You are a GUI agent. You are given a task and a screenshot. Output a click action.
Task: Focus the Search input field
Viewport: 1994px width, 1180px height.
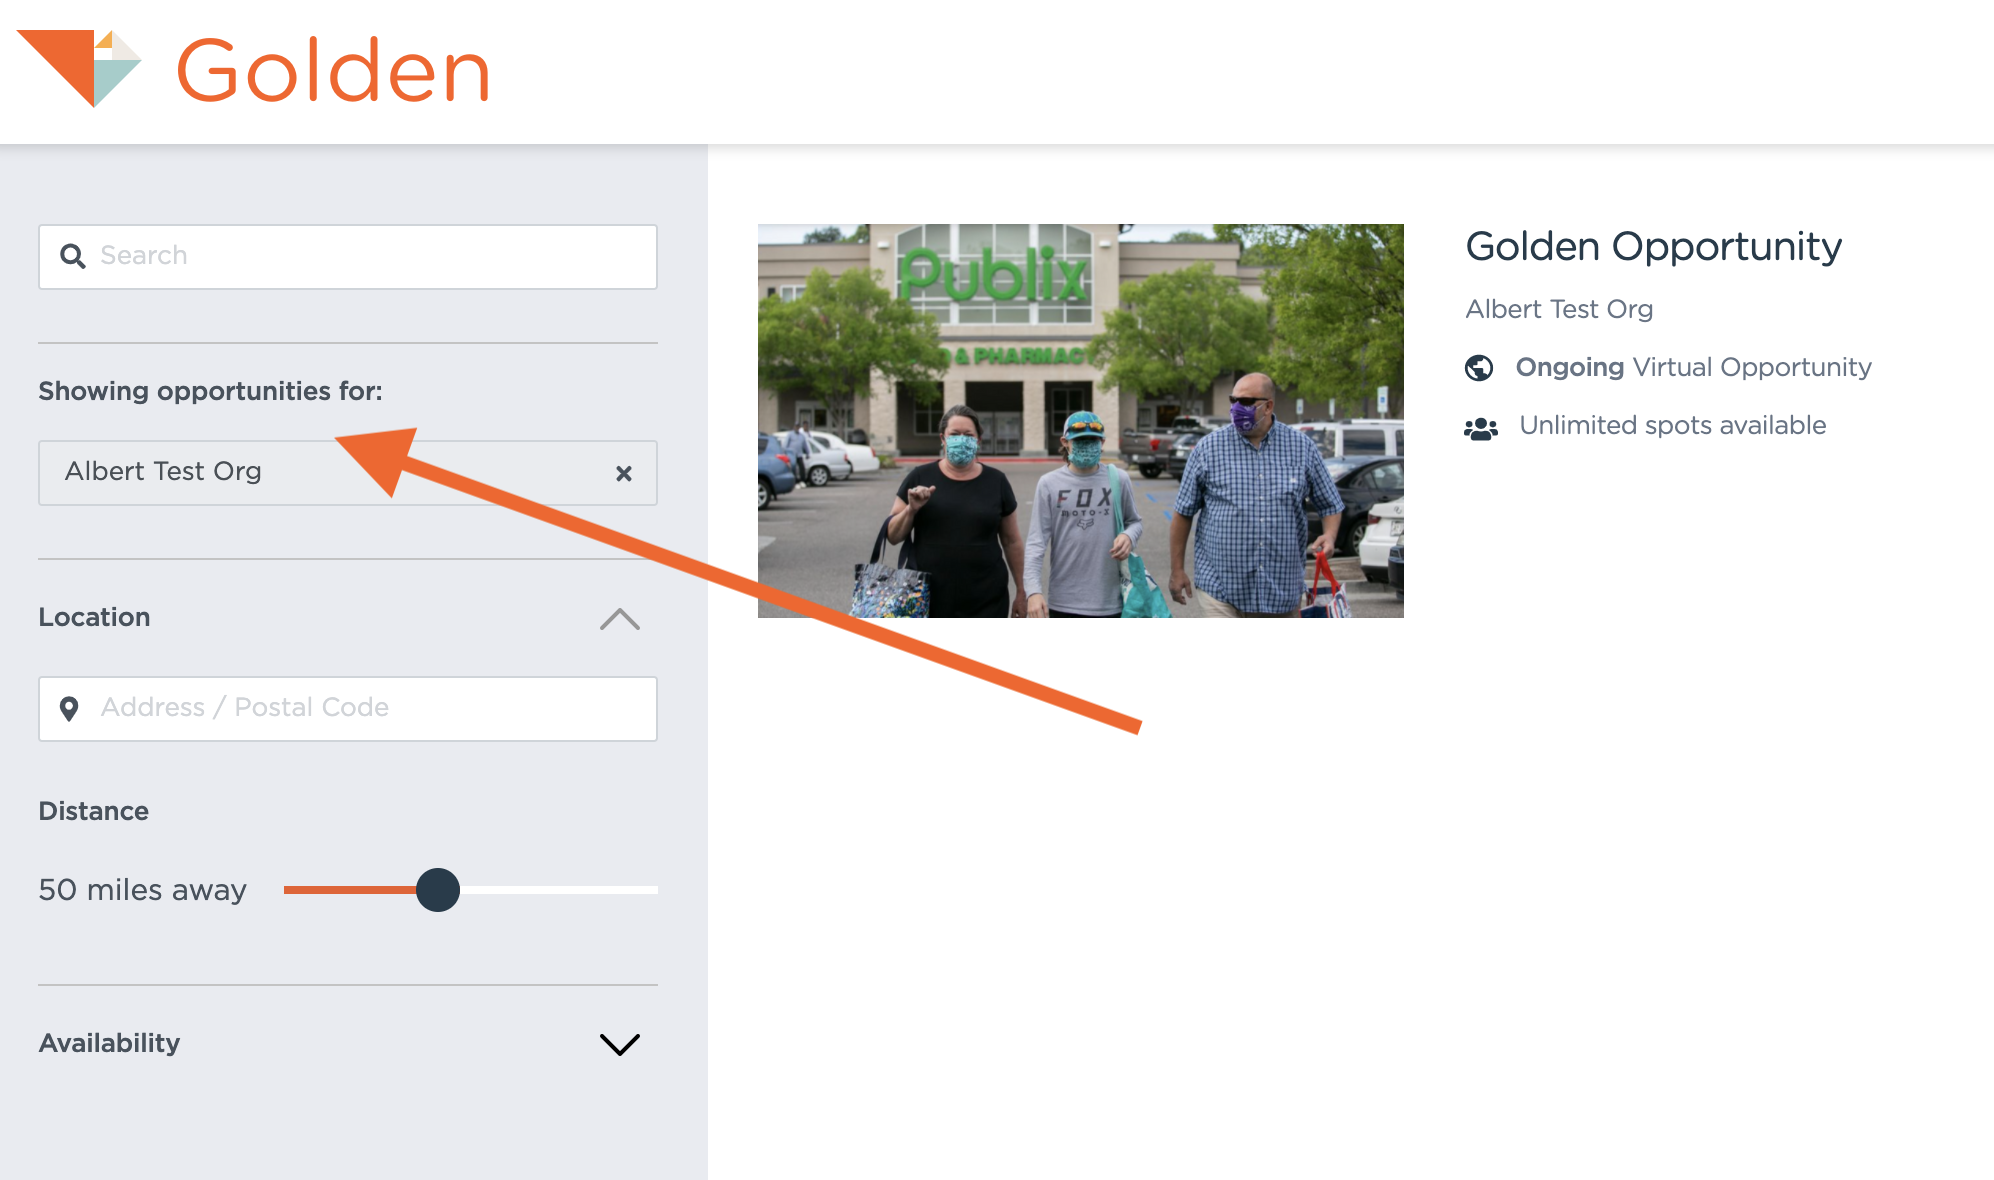(348, 257)
